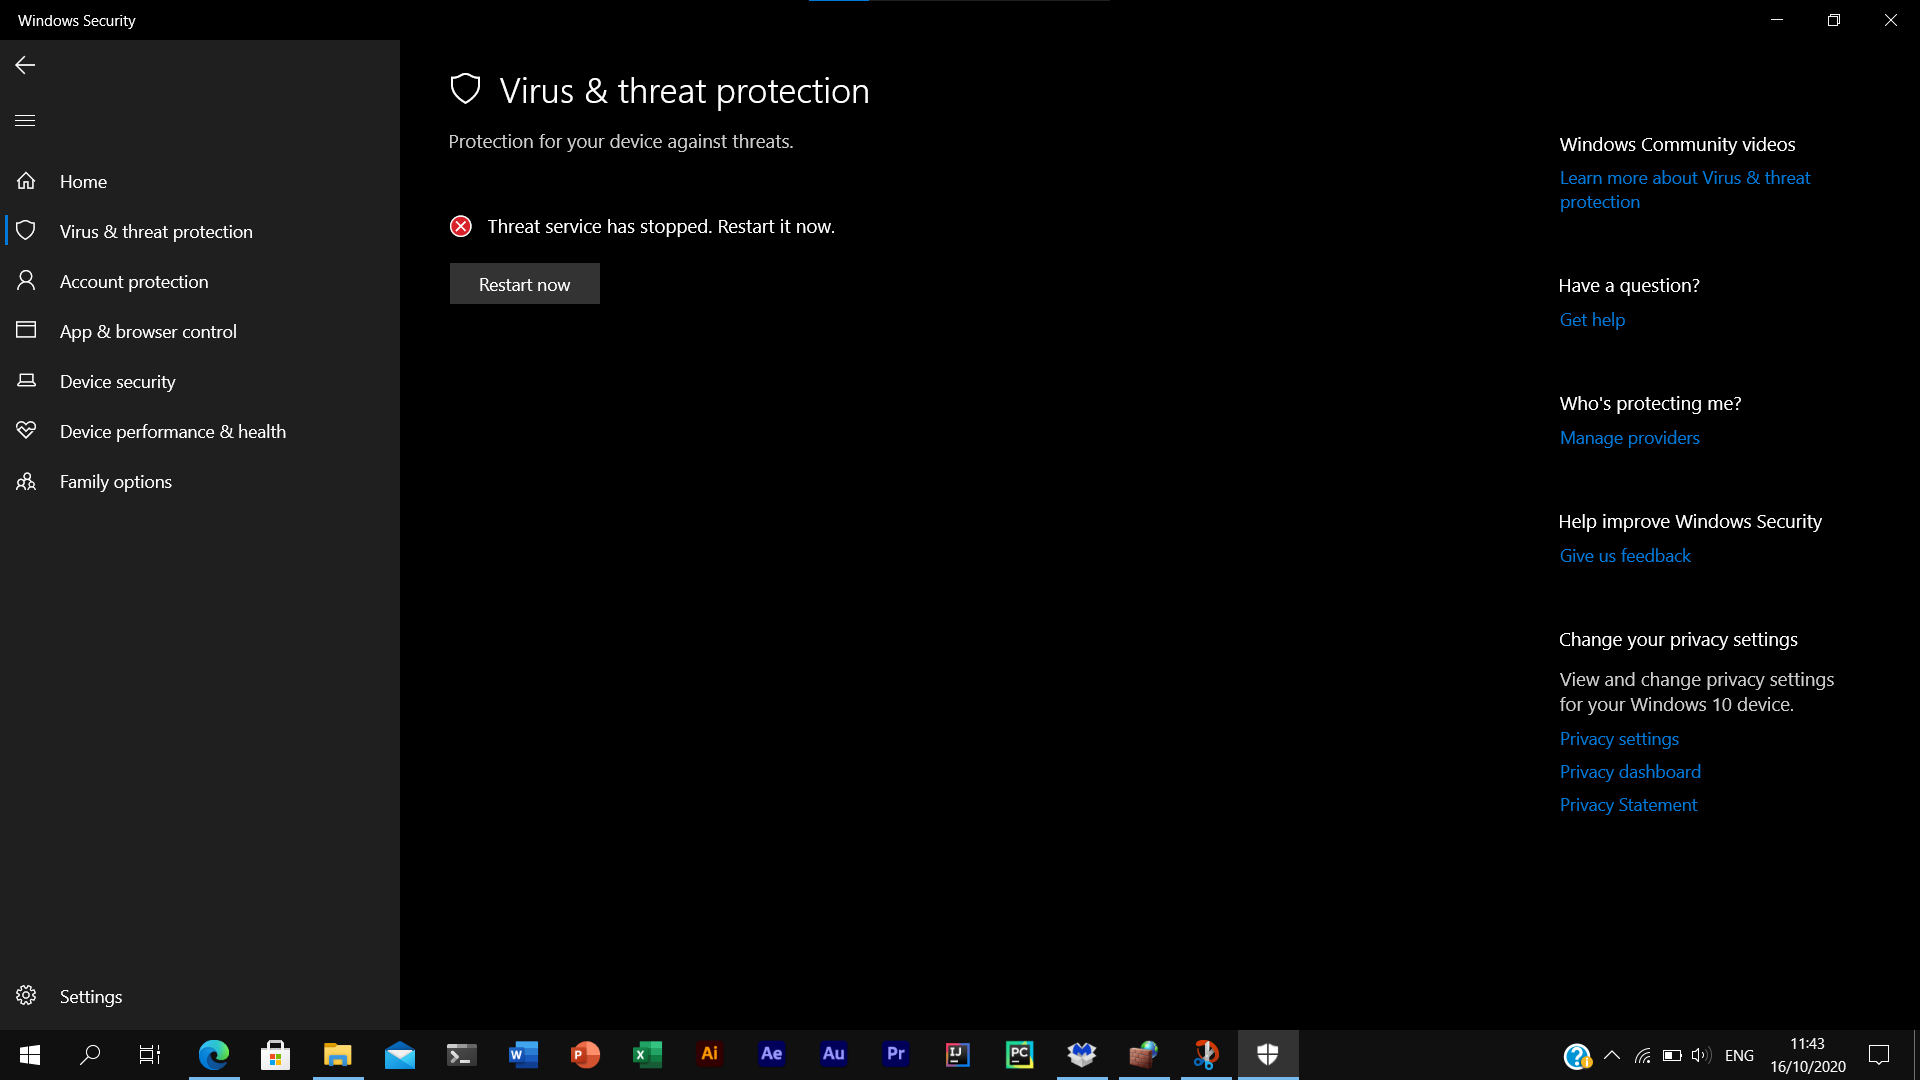Launch PyCharm from the taskbar
This screenshot has width=1920, height=1080.
coord(1019,1055)
